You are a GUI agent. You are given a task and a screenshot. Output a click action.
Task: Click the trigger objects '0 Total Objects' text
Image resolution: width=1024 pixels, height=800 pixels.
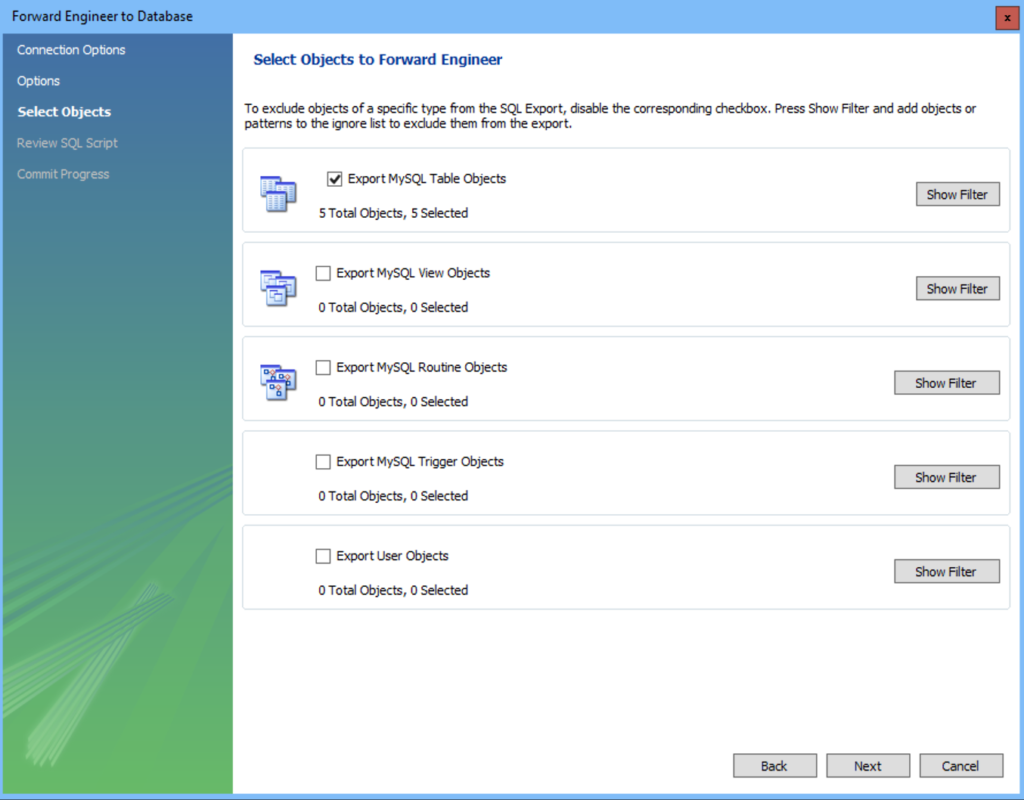pyautogui.click(x=393, y=496)
